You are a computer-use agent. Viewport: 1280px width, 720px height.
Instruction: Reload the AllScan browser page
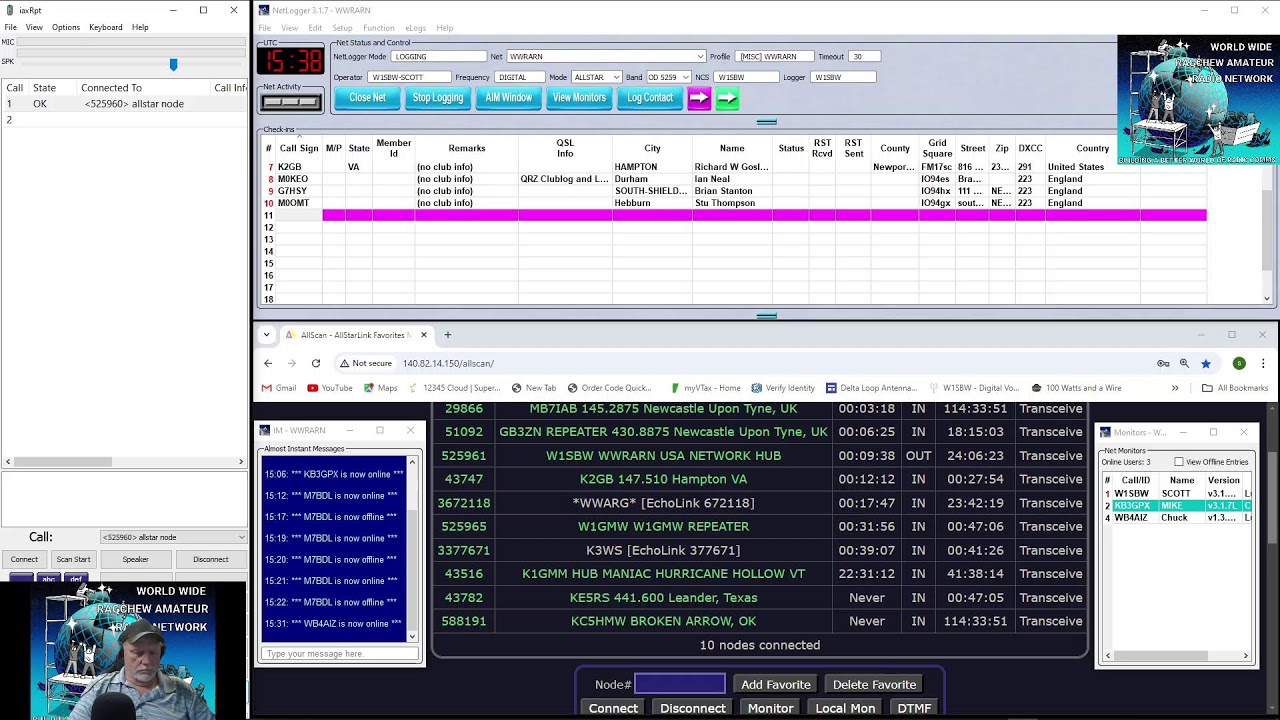[316, 363]
